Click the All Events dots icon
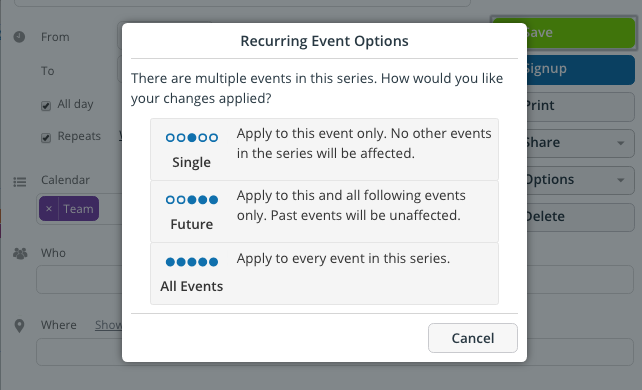The image size is (642, 390). (192, 262)
